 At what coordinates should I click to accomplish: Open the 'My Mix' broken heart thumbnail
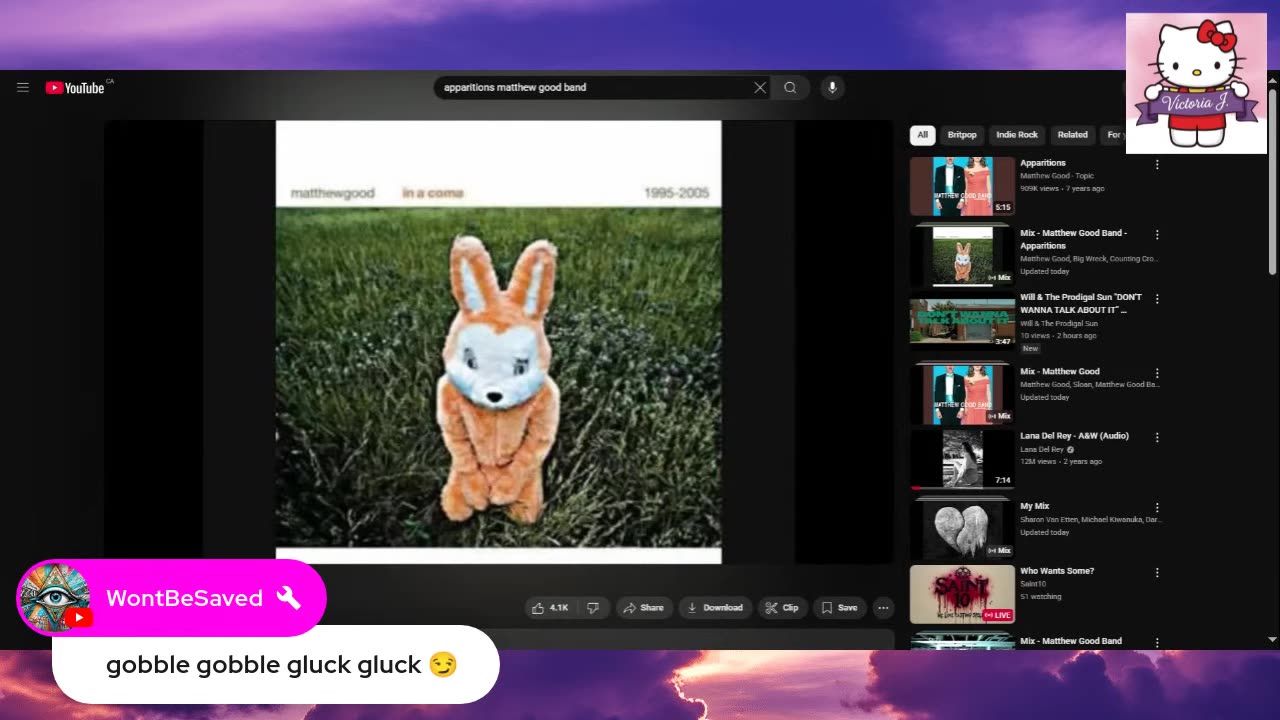[962, 529]
